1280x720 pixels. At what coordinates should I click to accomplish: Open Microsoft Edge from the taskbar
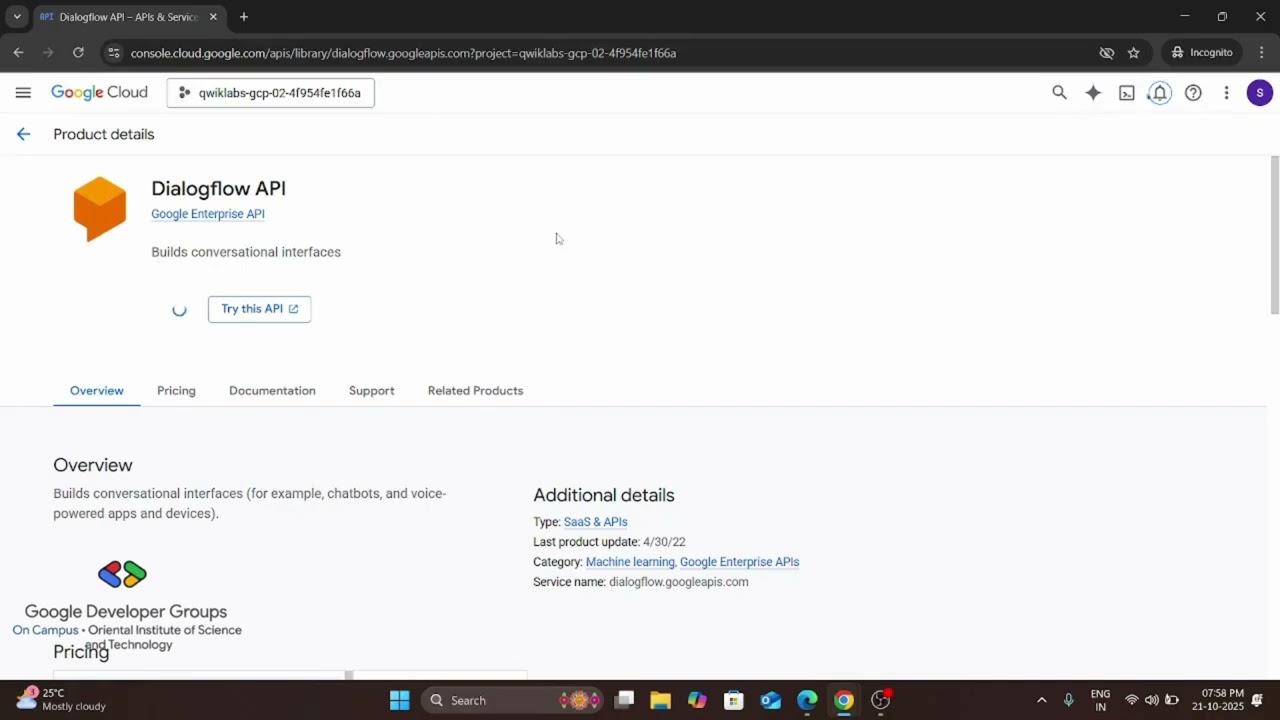click(x=807, y=700)
